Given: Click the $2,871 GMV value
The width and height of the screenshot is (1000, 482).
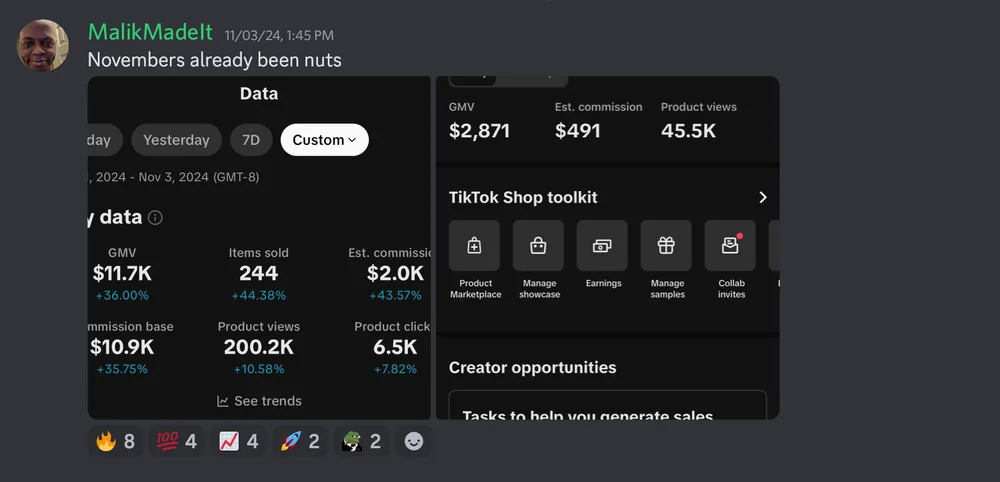Looking at the screenshot, I should point(480,131).
